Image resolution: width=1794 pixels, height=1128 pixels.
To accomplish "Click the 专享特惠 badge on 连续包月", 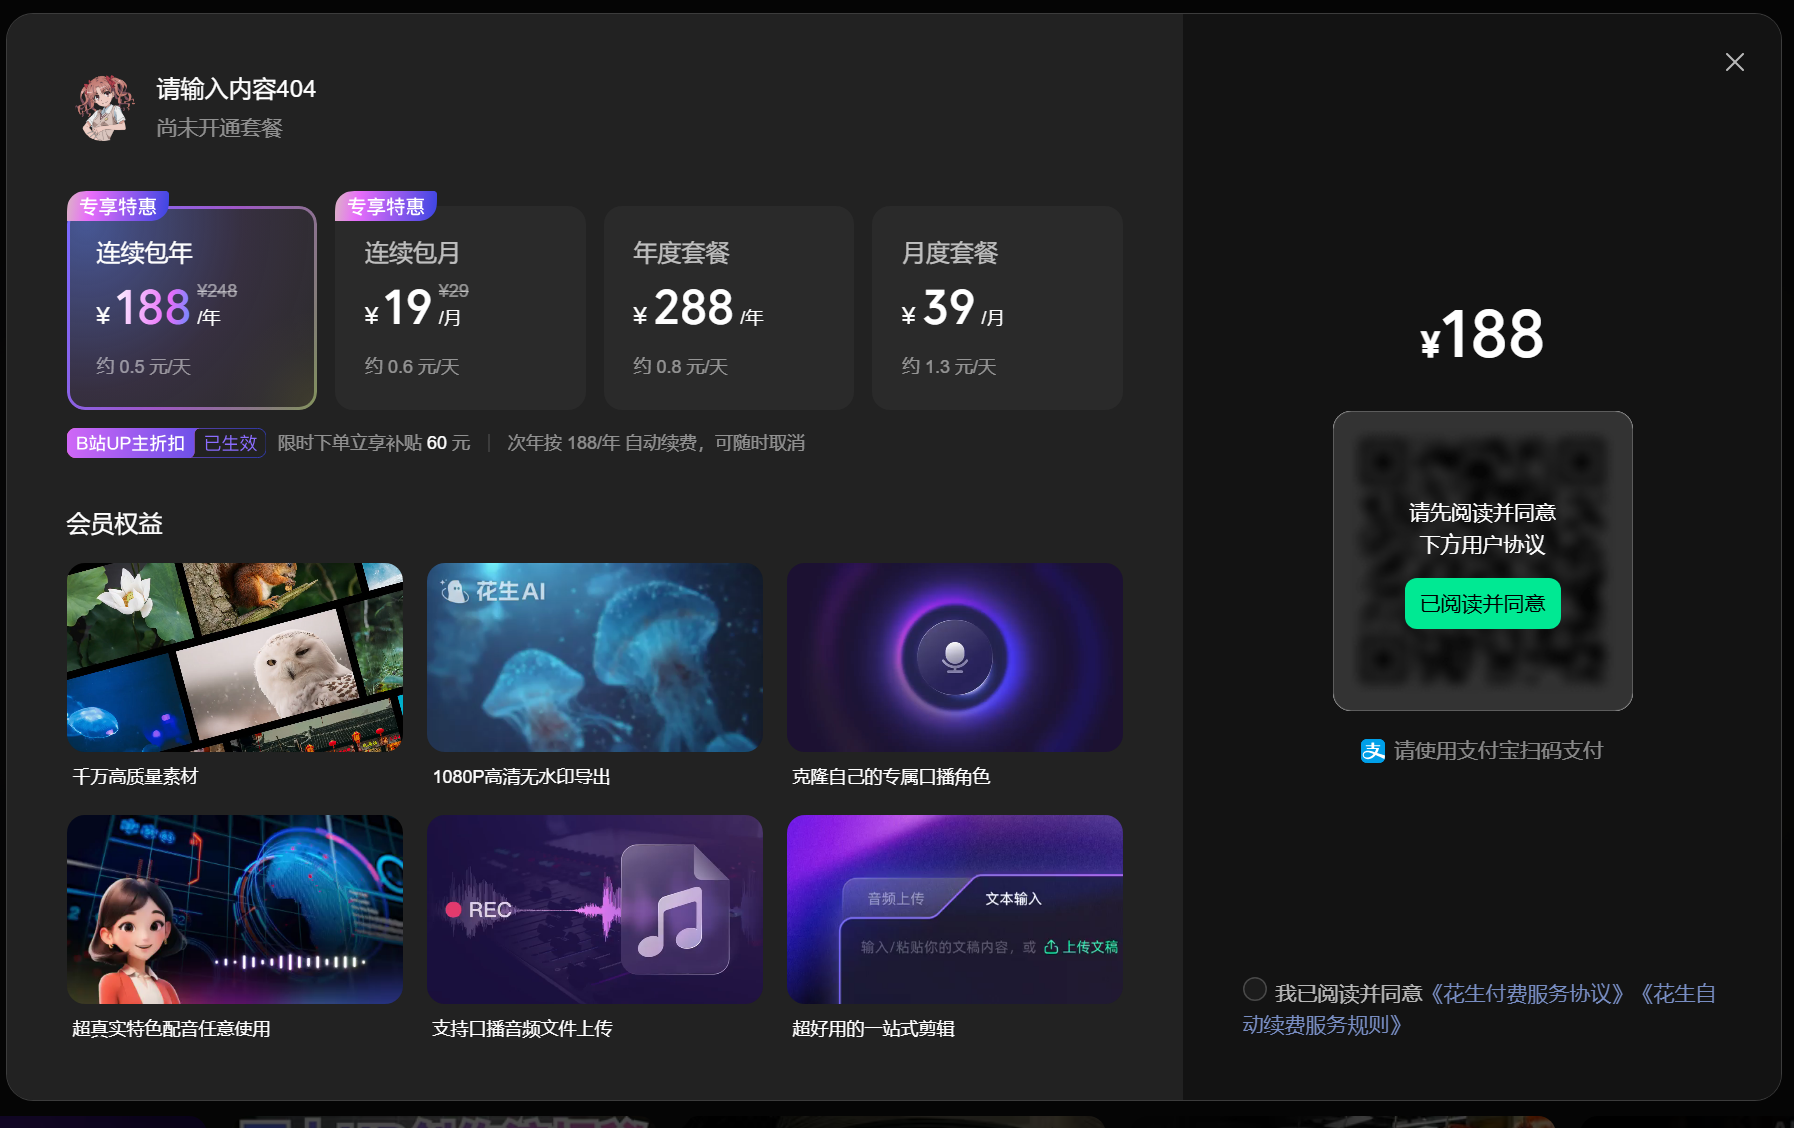I will [x=386, y=206].
